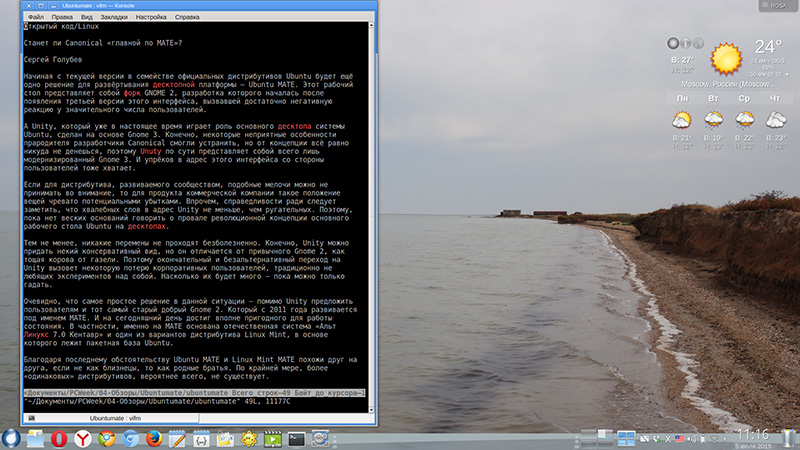Click the scissors clipboard tray icon

(667, 439)
